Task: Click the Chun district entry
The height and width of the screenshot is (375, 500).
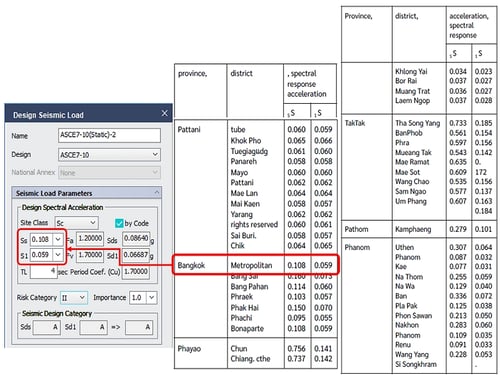Action: (239, 349)
